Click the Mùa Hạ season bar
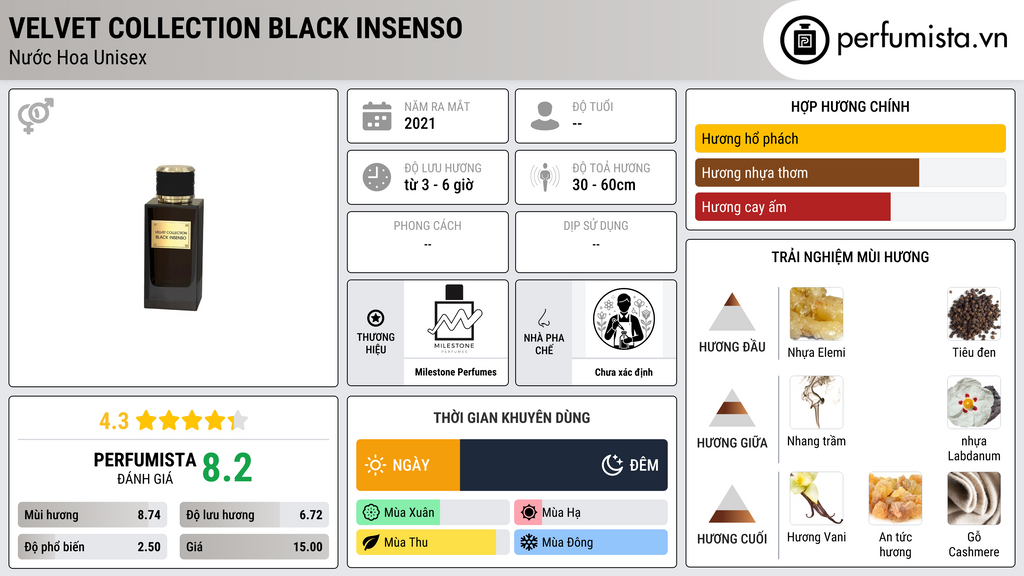Screen dimensions: 1024x576 click(x=590, y=513)
